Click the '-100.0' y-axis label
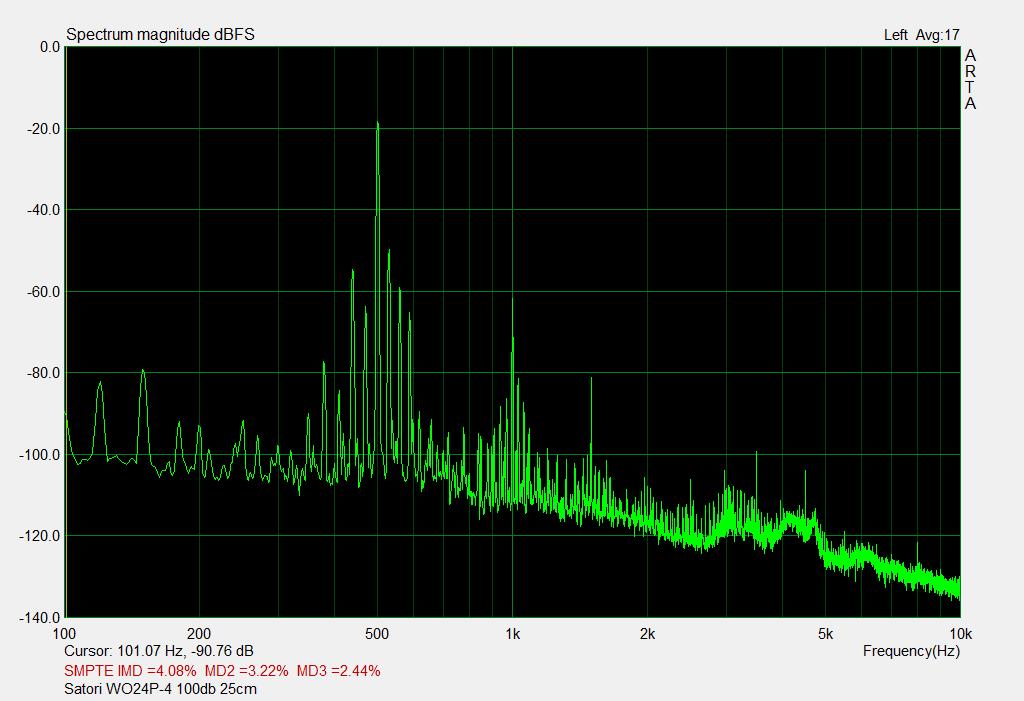 [x=36, y=455]
